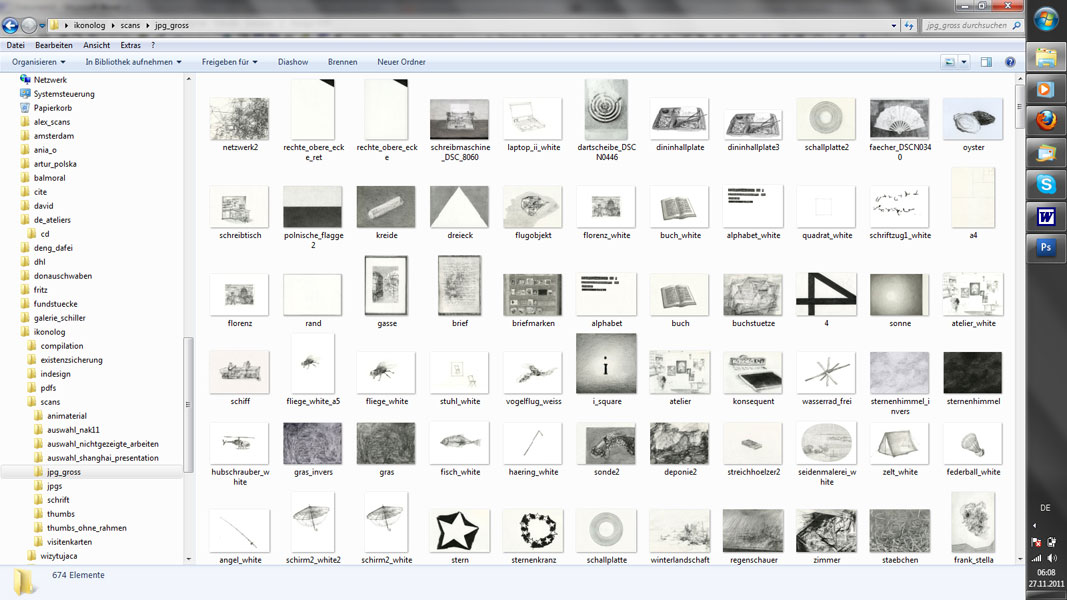Select the jpgs folder in the tree
The width and height of the screenshot is (1067, 600).
tap(54, 486)
